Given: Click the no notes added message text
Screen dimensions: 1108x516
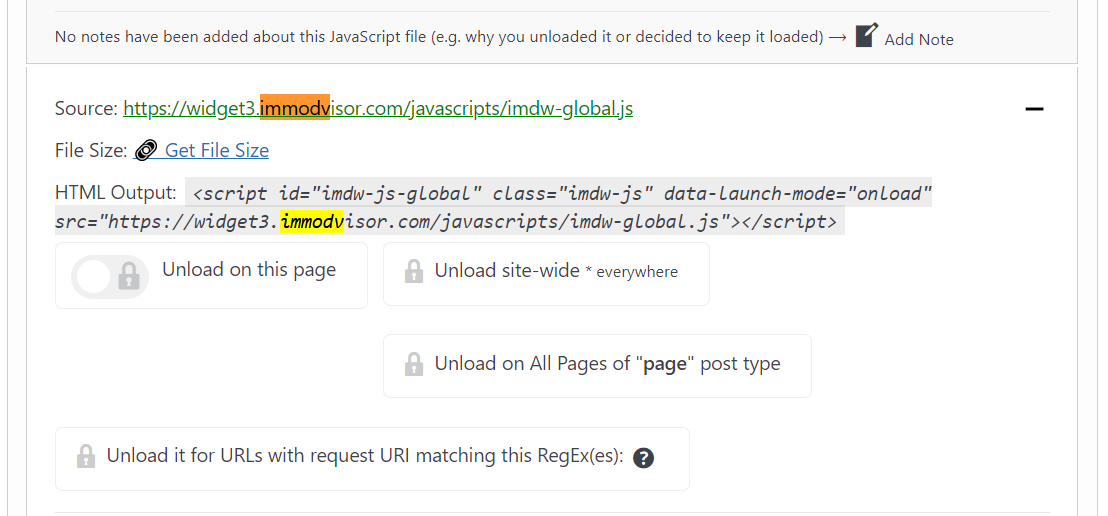Looking at the screenshot, I should (439, 37).
